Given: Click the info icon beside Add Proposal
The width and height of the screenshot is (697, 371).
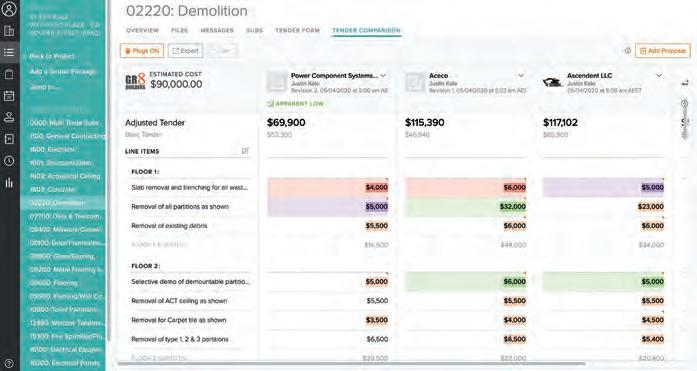Looking at the screenshot, I should 628,51.
